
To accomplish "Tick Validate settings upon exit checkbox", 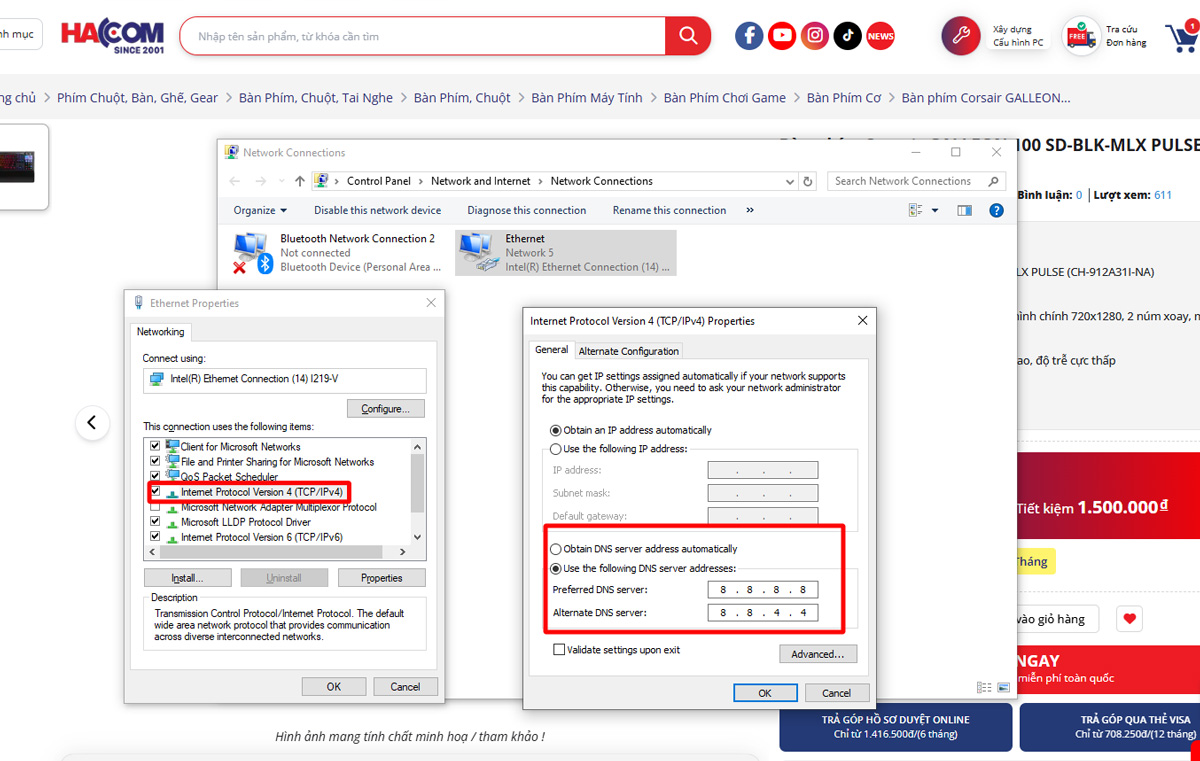I will (559, 650).
